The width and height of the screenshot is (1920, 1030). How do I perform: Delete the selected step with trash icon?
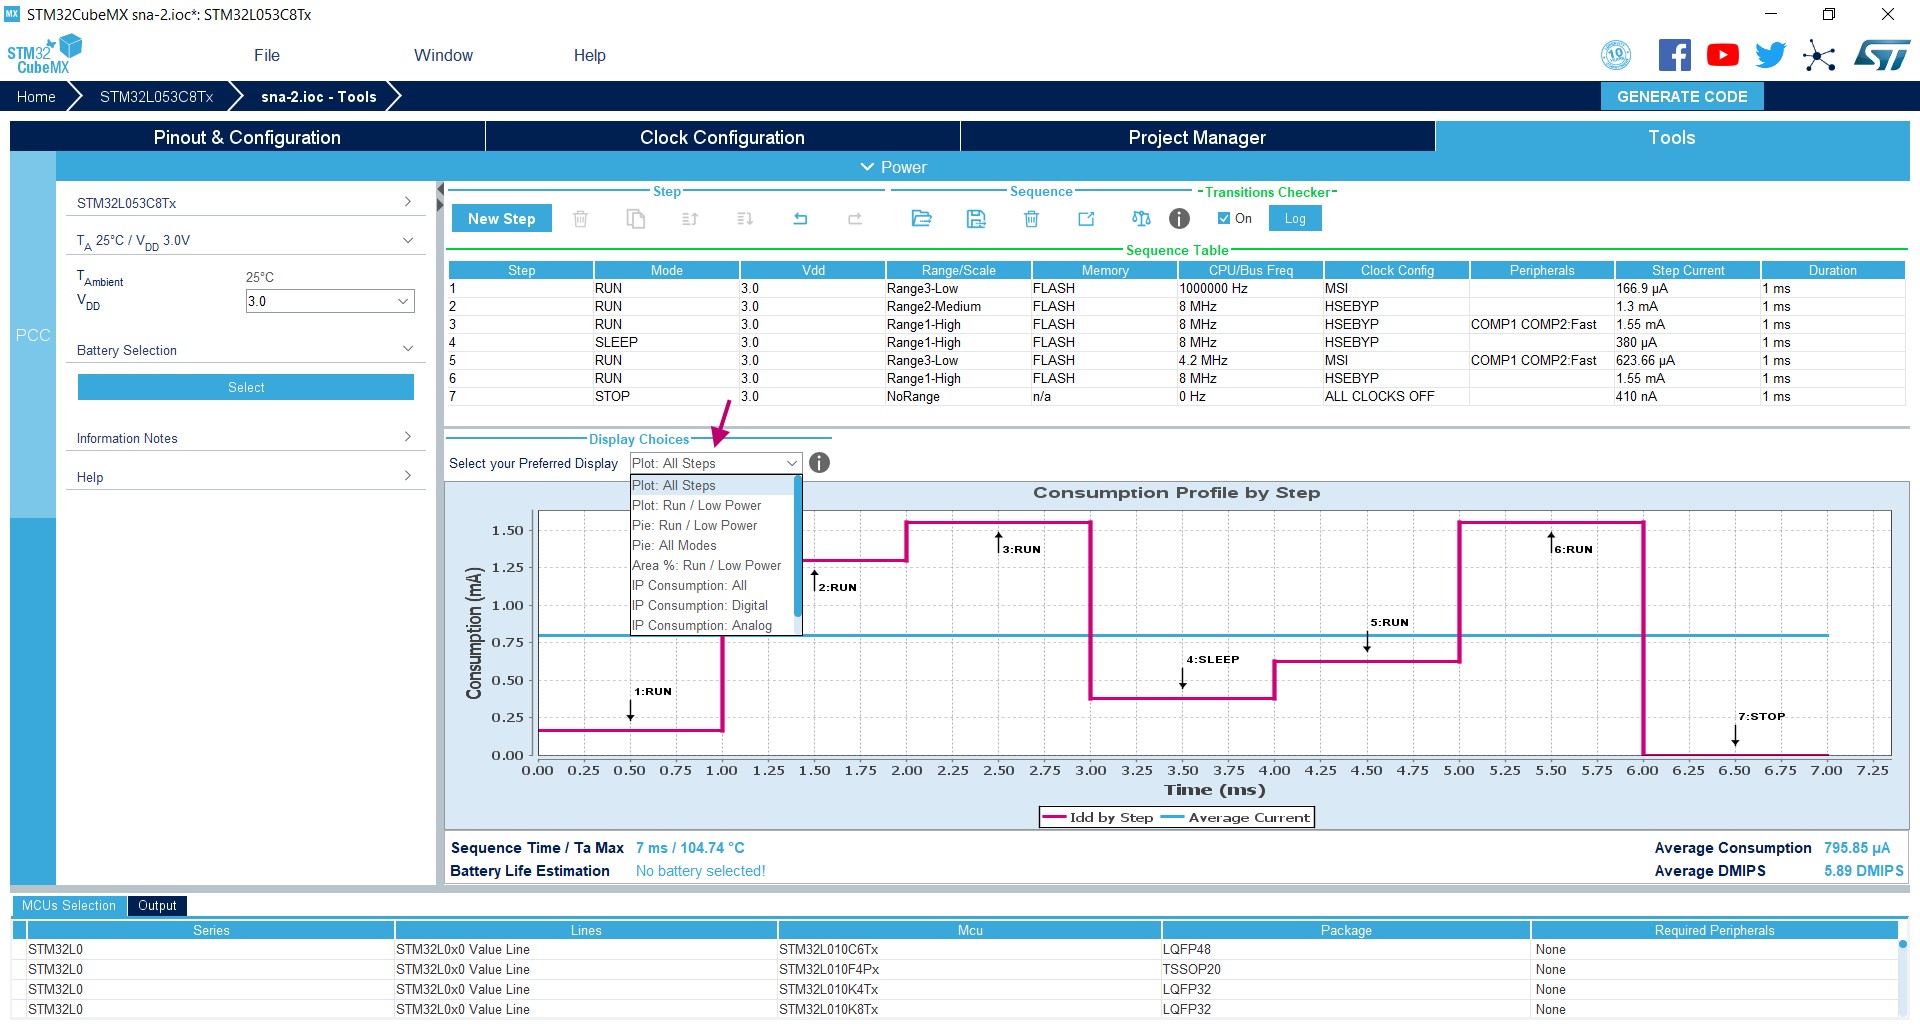point(580,219)
